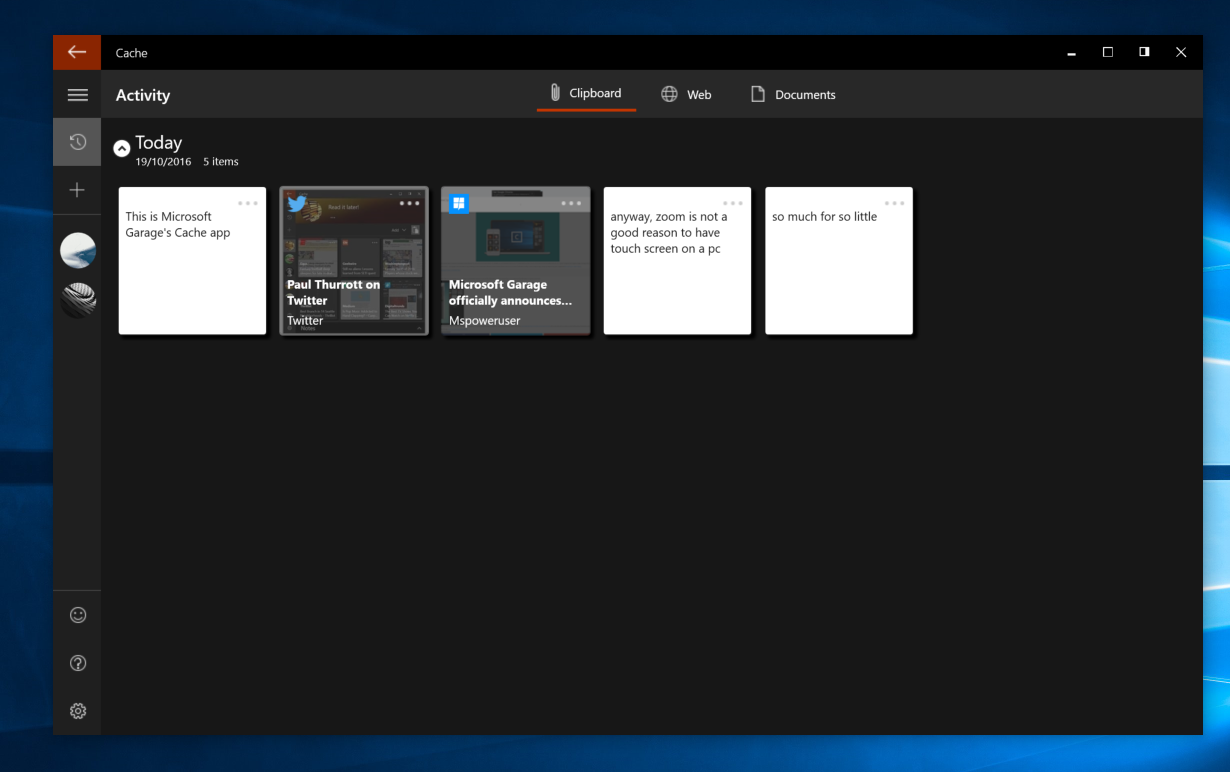The width and height of the screenshot is (1230, 772).
Task: Click the 'Cache' title bar text
Action: (131, 53)
